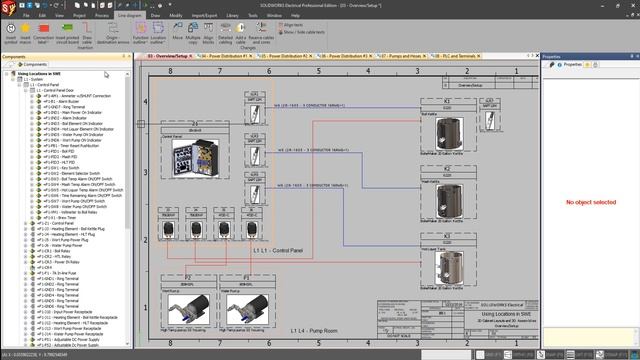This screenshot has width=640, height=360.
Task: Select =F1-SW1 - Key Switch item
Action: point(61,168)
